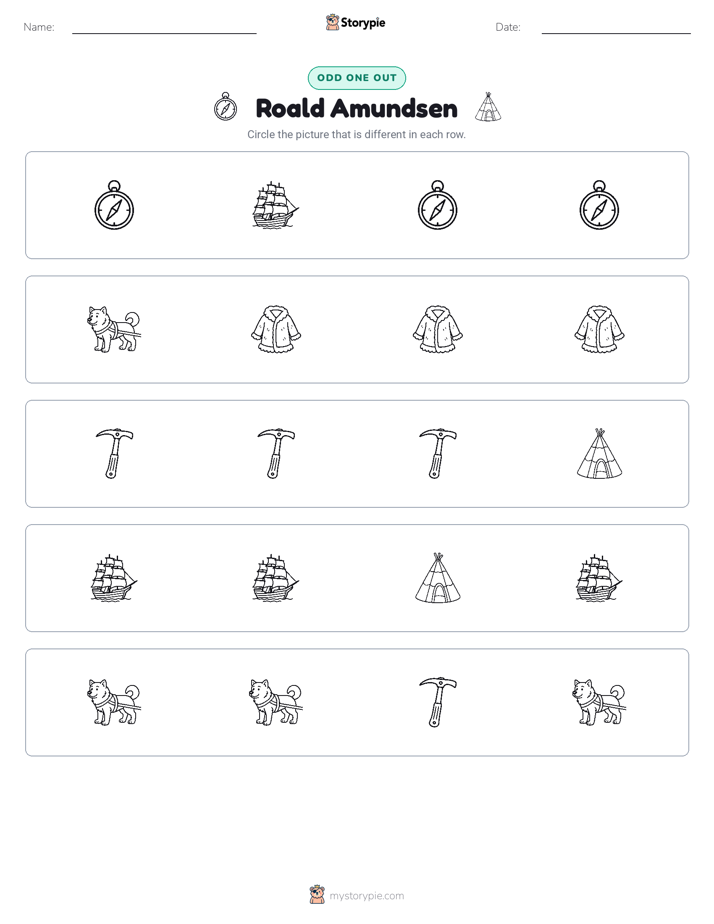Viewport: 714px width, 924px height.
Task: Click the Name input line
Action: (x=164, y=28)
